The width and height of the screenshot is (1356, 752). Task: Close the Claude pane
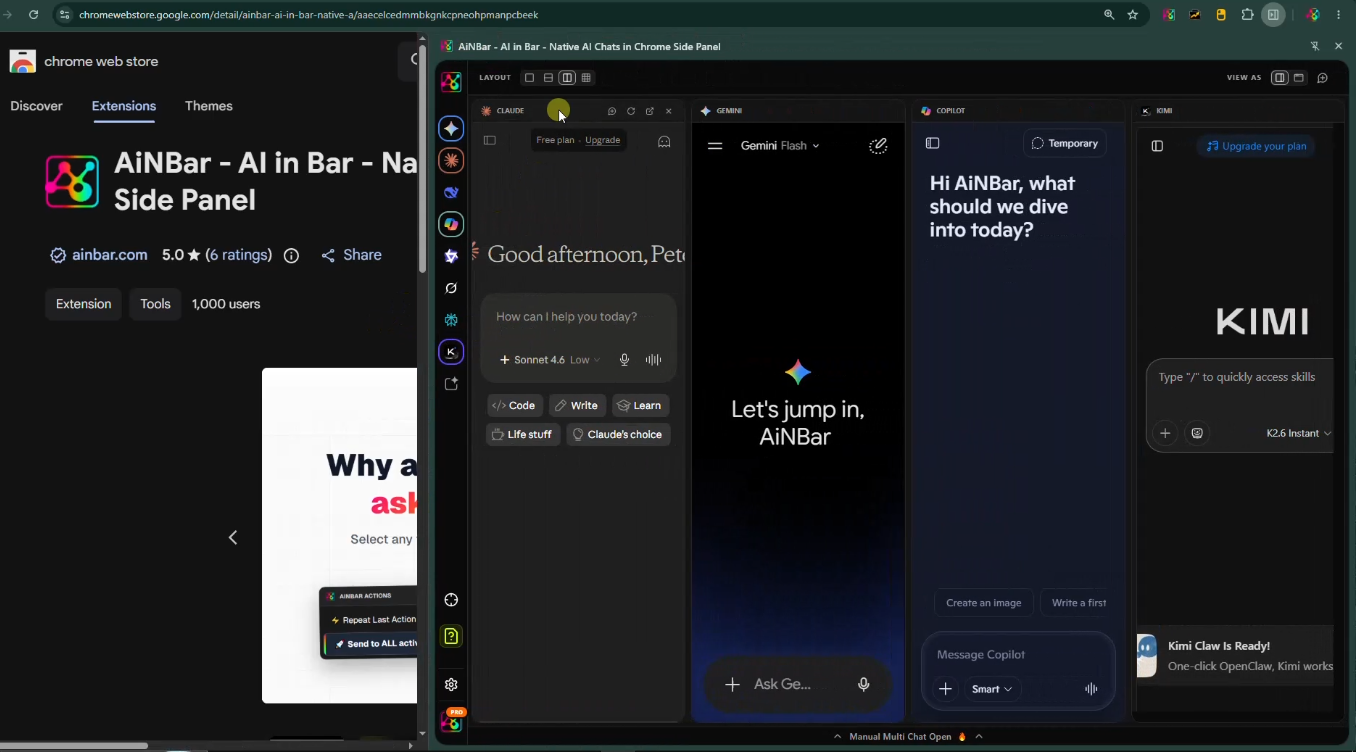[669, 111]
